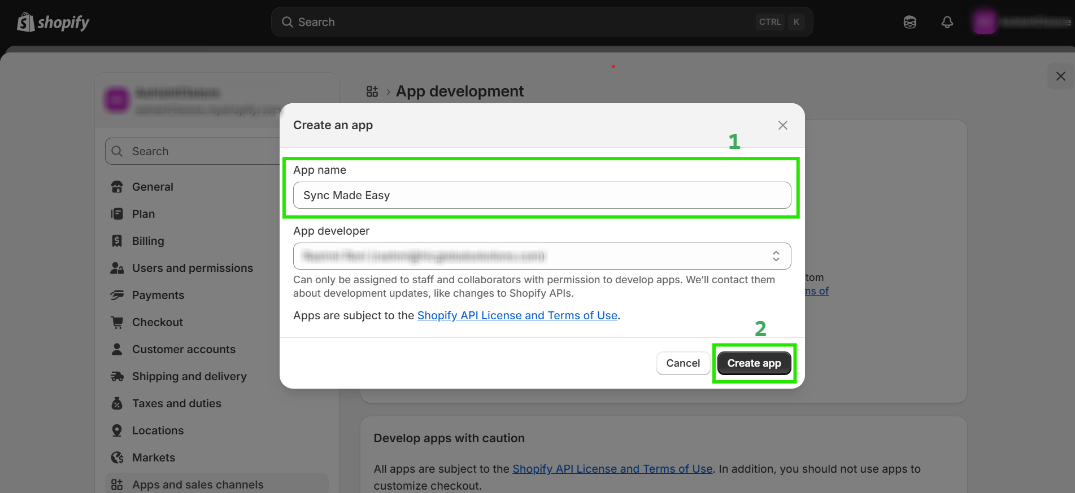The image size is (1075, 493).
Task: Open the App developer dropdown
Action: pyautogui.click(x=542, y=256)
